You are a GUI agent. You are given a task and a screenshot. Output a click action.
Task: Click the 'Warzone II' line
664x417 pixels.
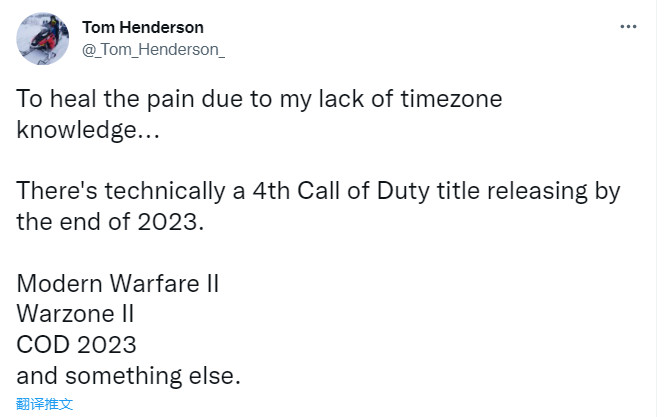click(x=75, y=313)
